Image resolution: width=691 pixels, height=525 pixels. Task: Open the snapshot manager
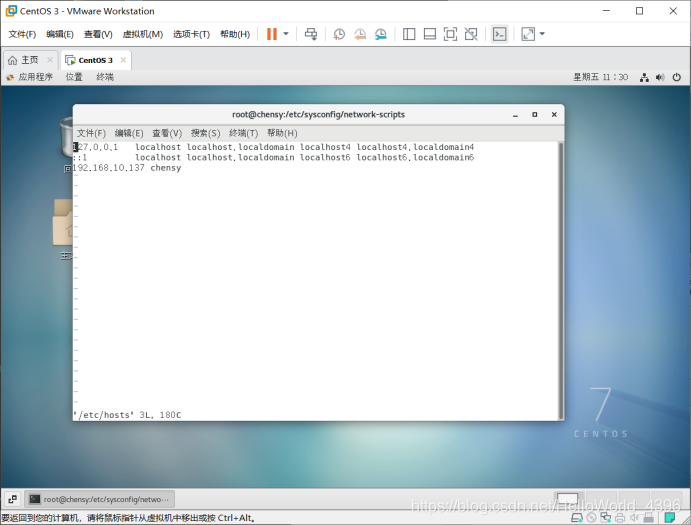pos(381,34)
